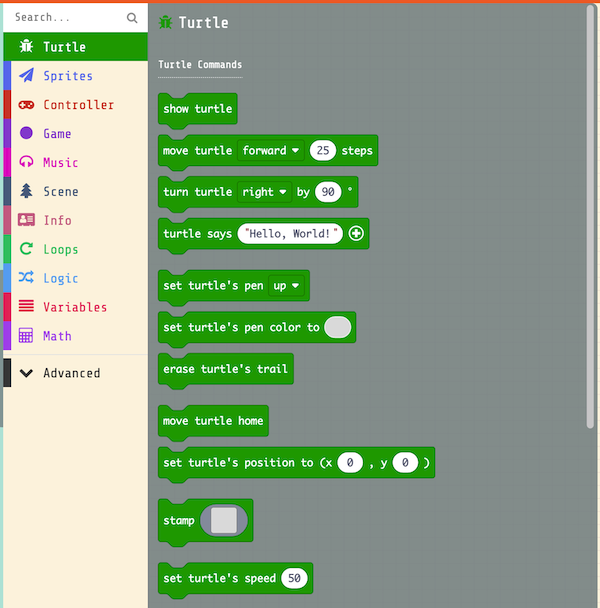Image resolution: width=600 pixels, height=608 pixels.
Task: Click the Math calculator icon
Action: [26, 335]
